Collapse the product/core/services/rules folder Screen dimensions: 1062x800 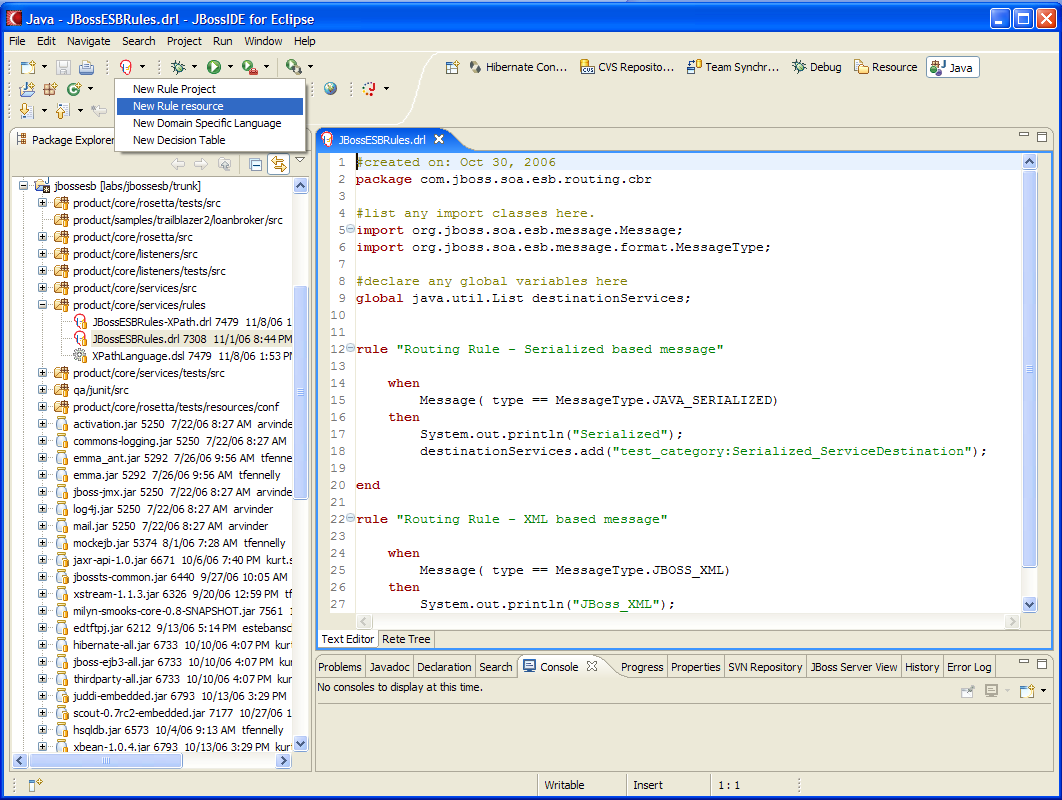(43, 304)
